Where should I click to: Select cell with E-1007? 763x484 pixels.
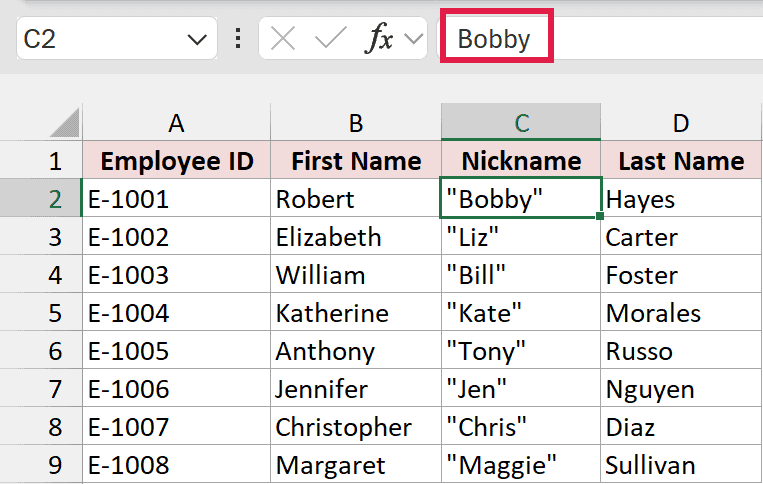(177, 426)
